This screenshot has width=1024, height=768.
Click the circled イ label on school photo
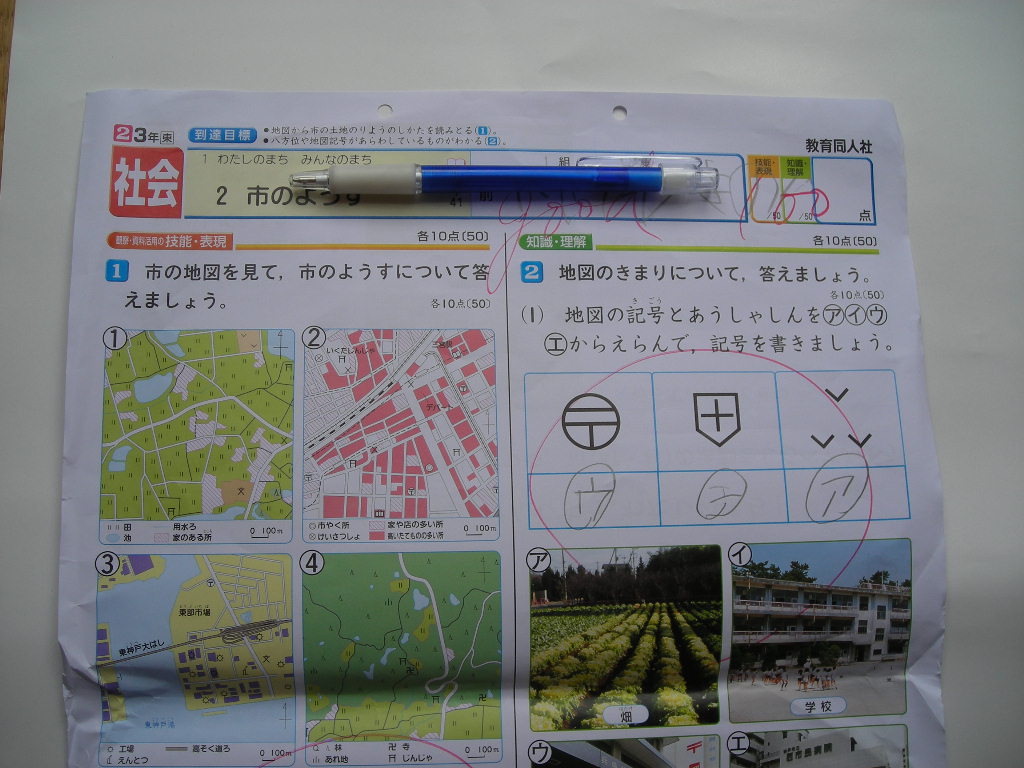click(x=741, y=553)
